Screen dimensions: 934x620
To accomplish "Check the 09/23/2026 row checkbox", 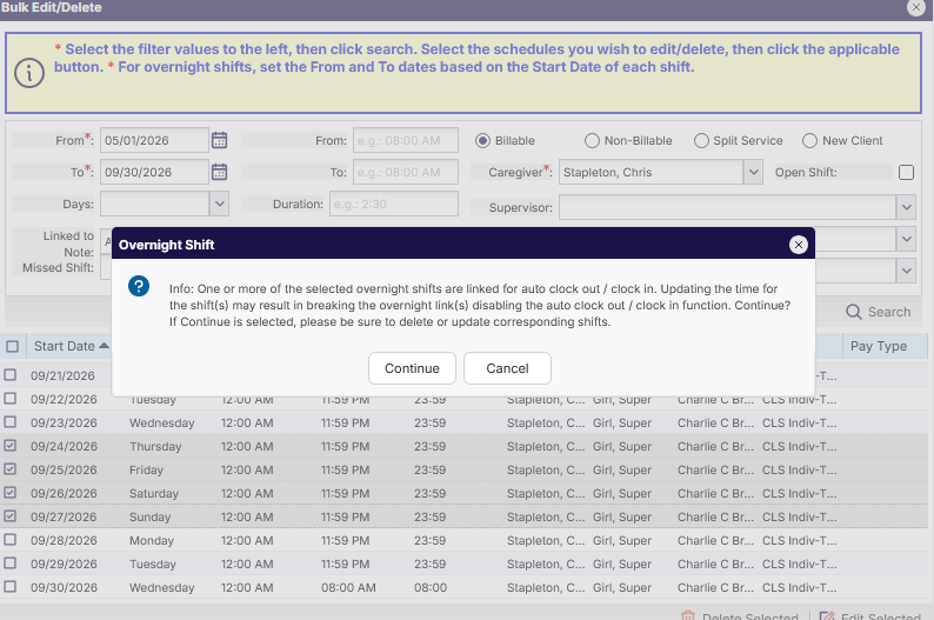I will (x=10, y=422).
